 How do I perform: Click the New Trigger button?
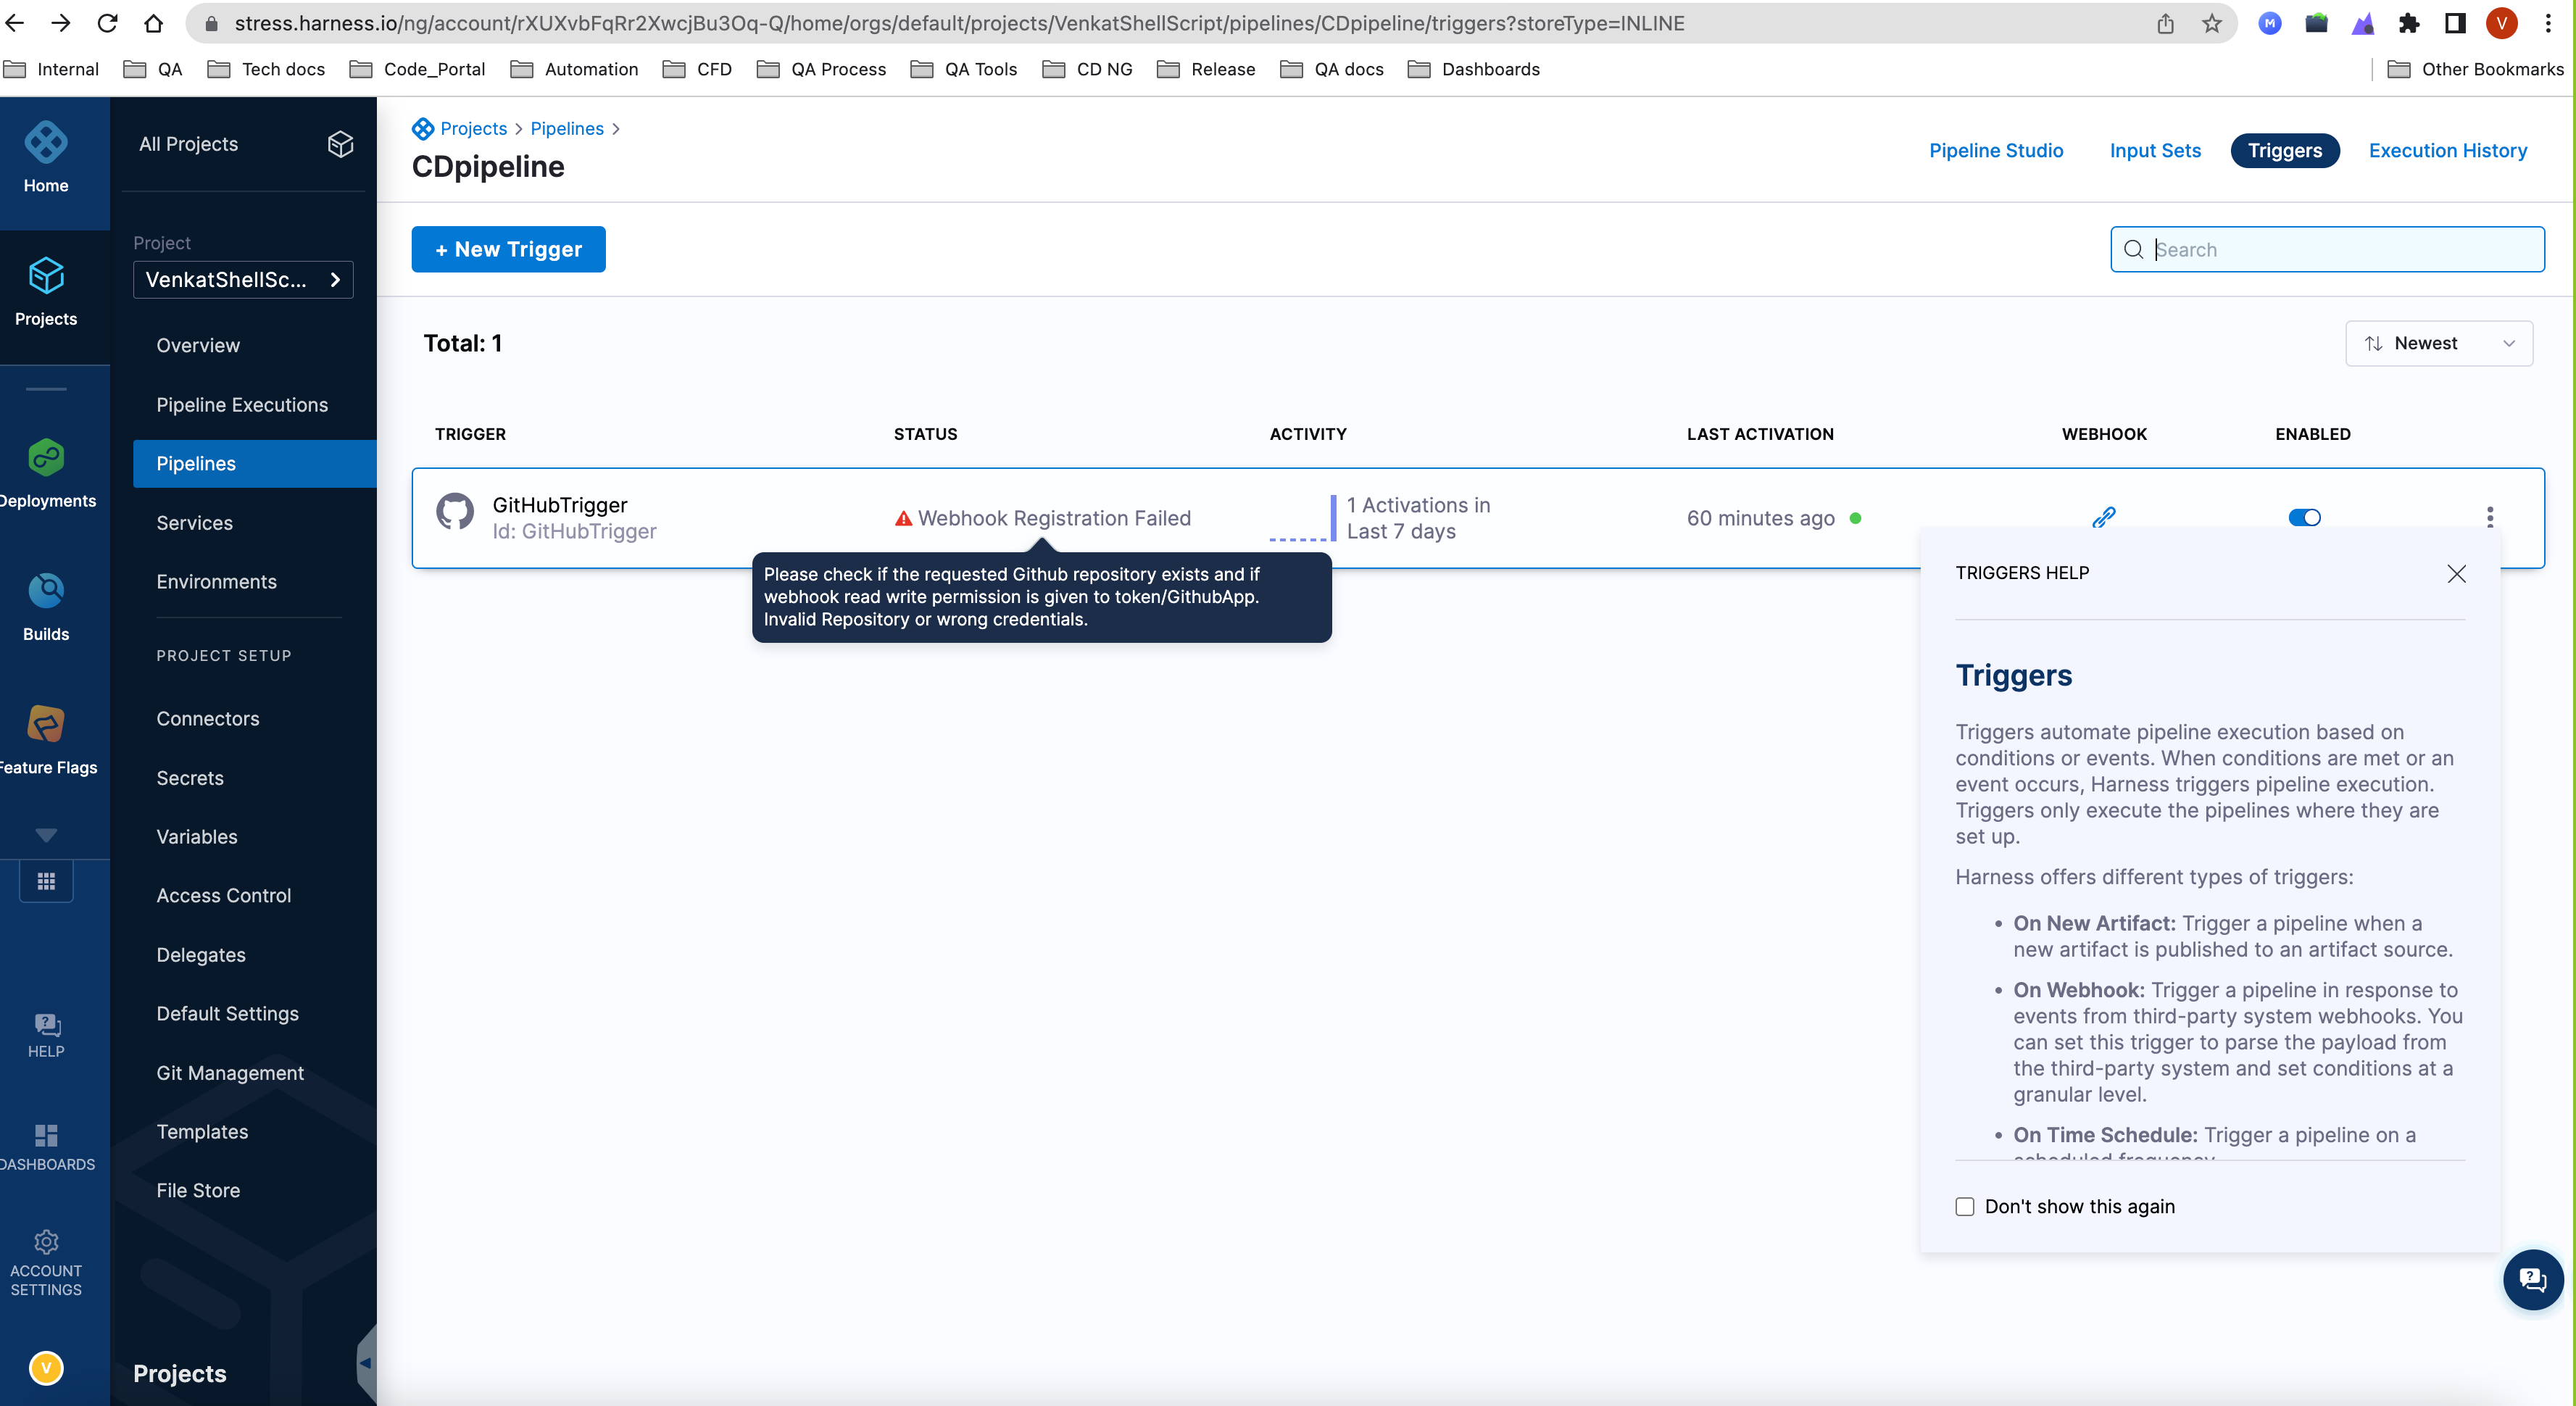click(508, 249)
